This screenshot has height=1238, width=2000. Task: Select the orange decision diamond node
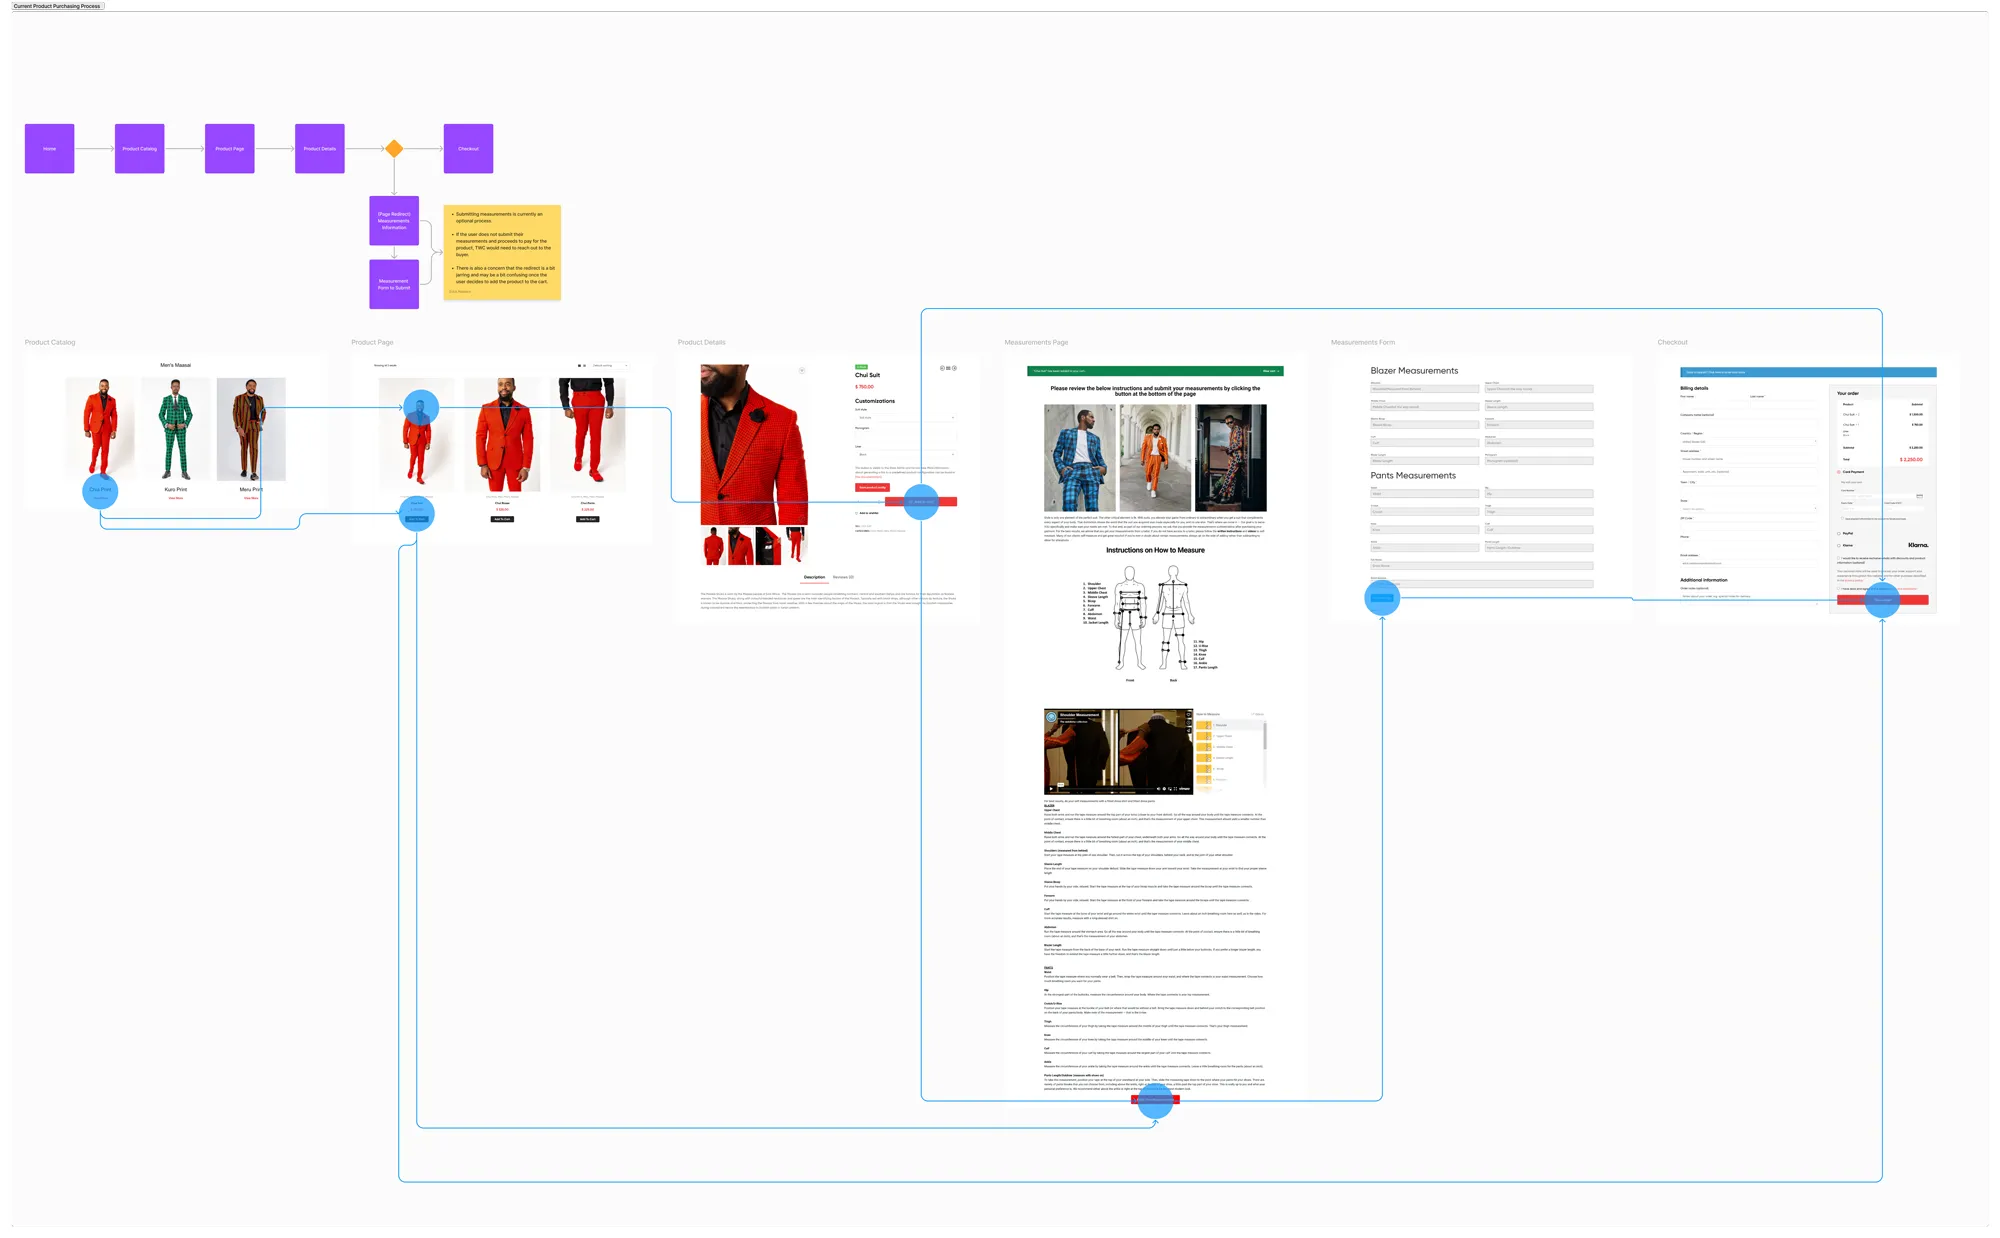(394, 149)
